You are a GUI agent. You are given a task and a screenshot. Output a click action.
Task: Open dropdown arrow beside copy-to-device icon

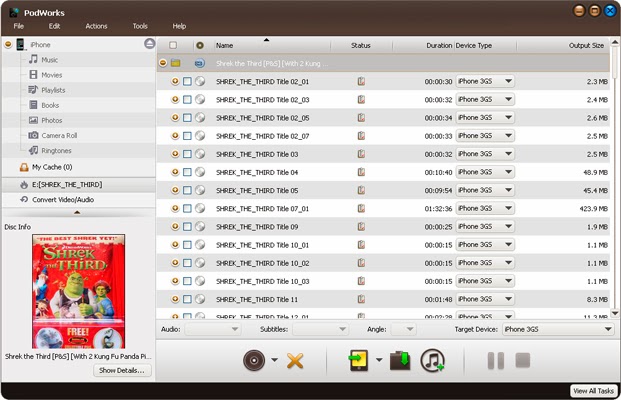tap(379, 360)
